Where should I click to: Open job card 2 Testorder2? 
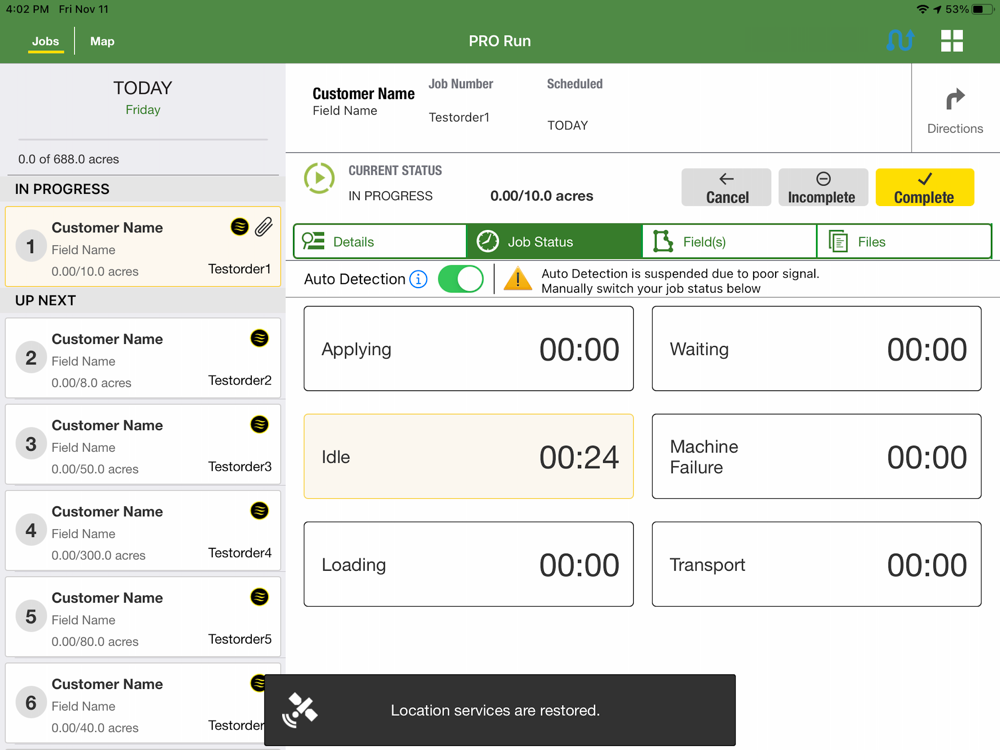click(x=143, y=358)
